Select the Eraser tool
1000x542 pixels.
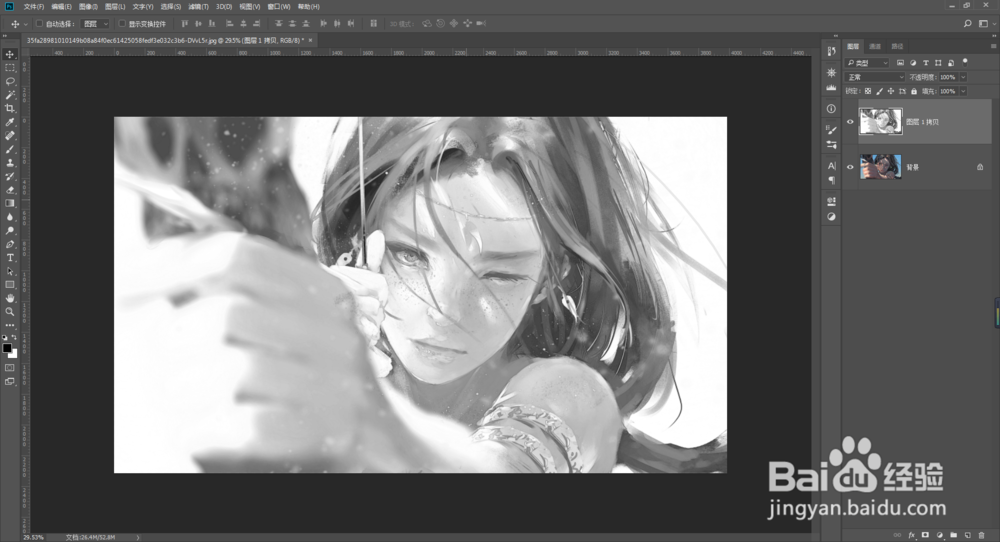[x=10, y=190]
